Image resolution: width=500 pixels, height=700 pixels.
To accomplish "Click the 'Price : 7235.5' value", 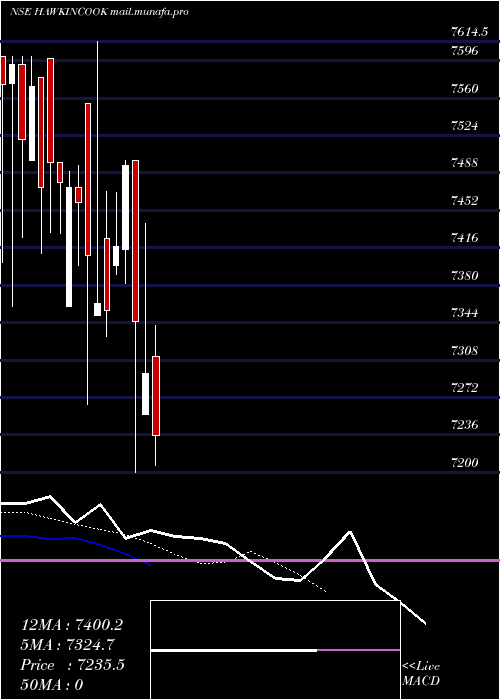I will [x=72, y=665].
